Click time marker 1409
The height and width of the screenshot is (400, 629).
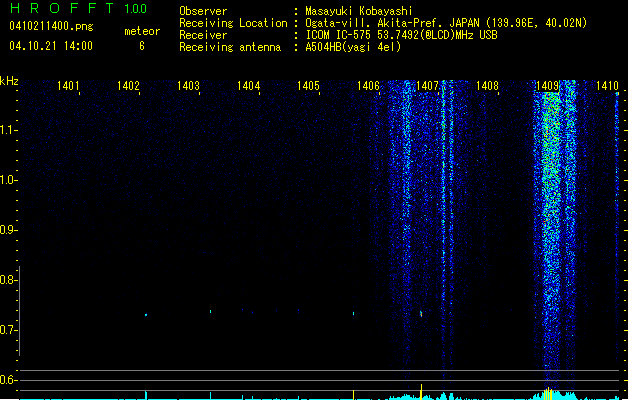pos(548,86)
